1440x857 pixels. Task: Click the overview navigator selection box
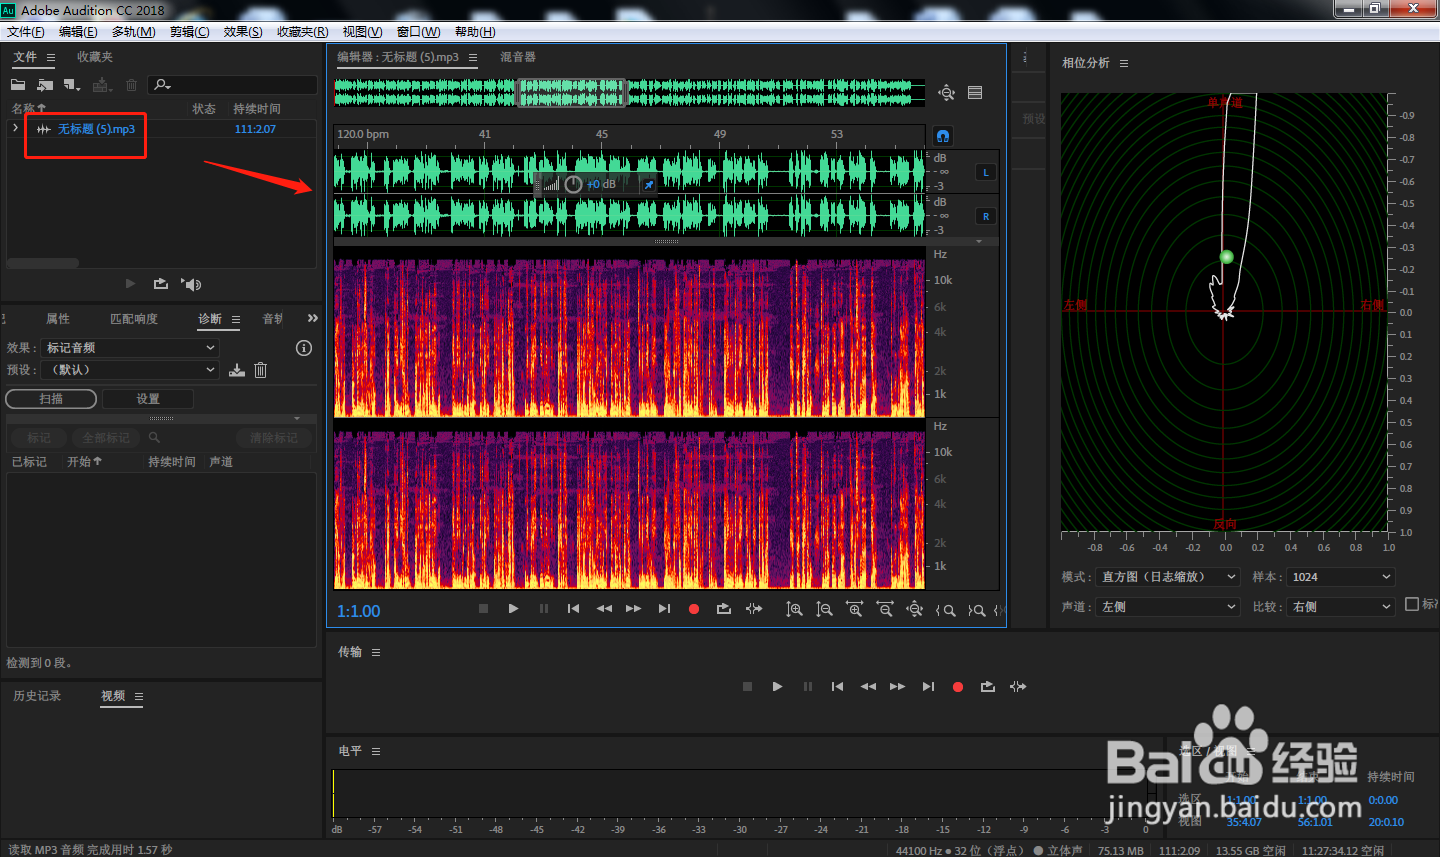[x=571, y=93]
